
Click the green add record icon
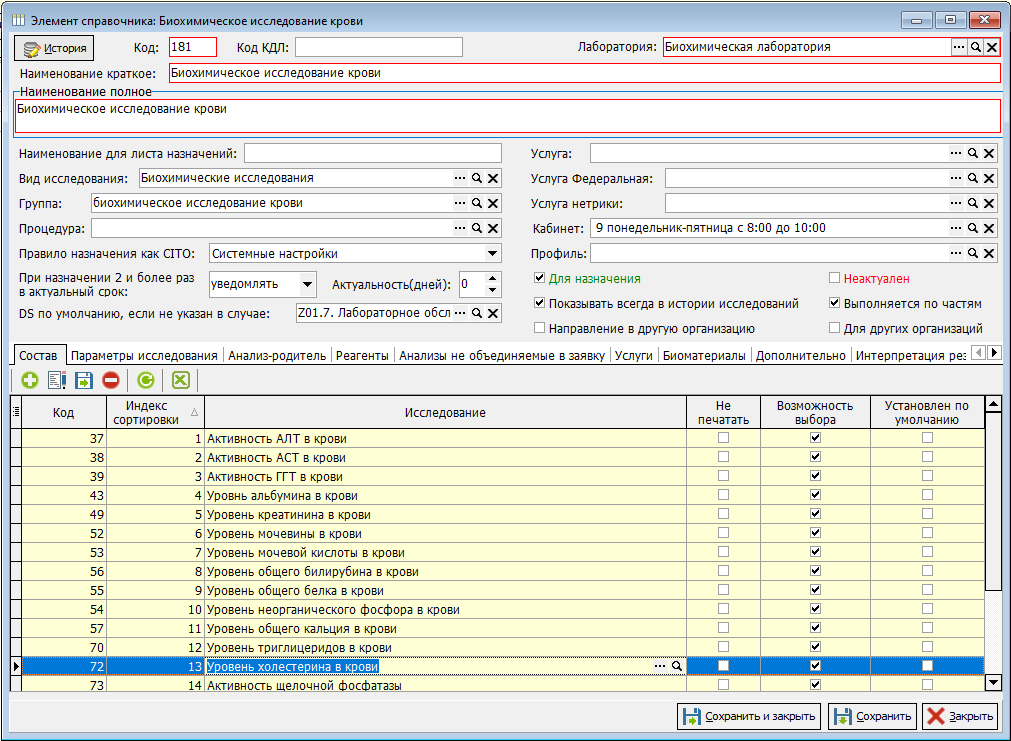point(29,380)
